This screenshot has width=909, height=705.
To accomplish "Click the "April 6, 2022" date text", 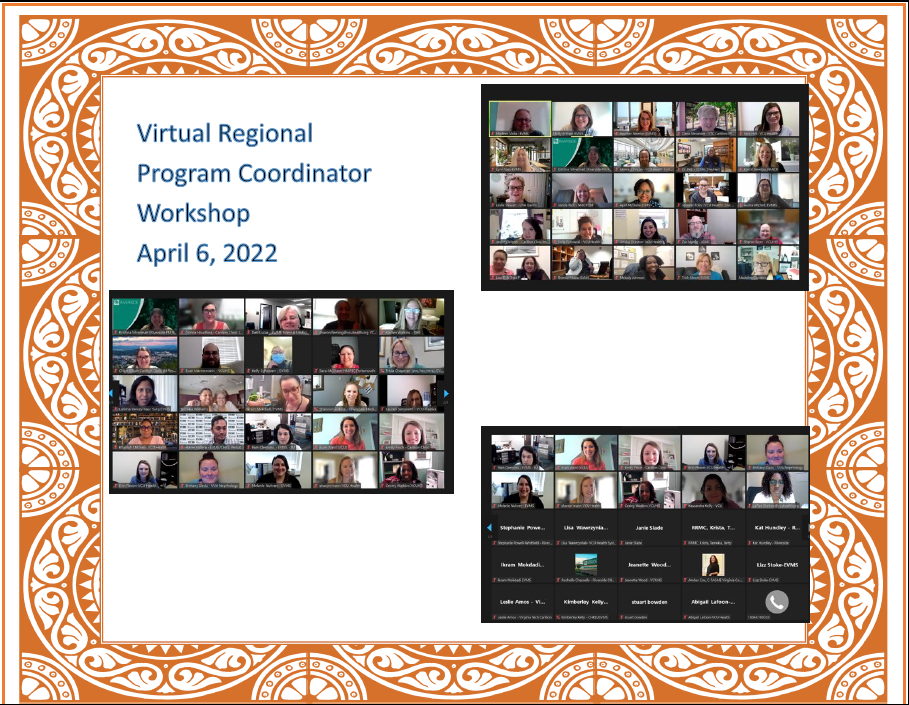I will point(207,253).
